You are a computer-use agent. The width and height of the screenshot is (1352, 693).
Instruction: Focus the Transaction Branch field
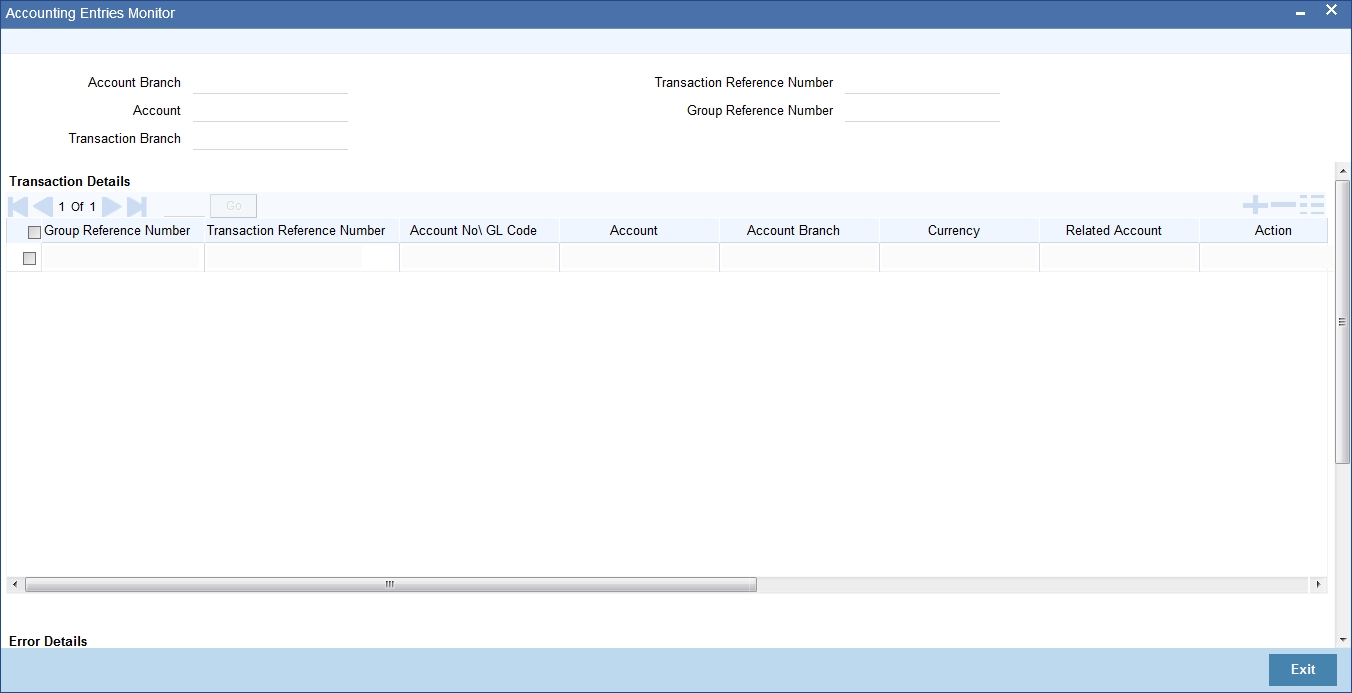tap(270, 138)
